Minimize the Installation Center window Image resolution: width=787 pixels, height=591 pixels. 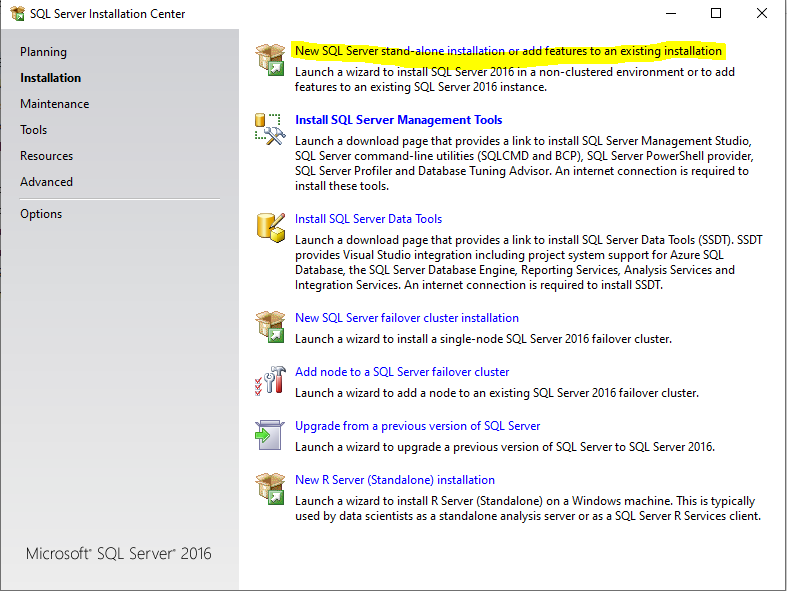[x=671, y=14]
